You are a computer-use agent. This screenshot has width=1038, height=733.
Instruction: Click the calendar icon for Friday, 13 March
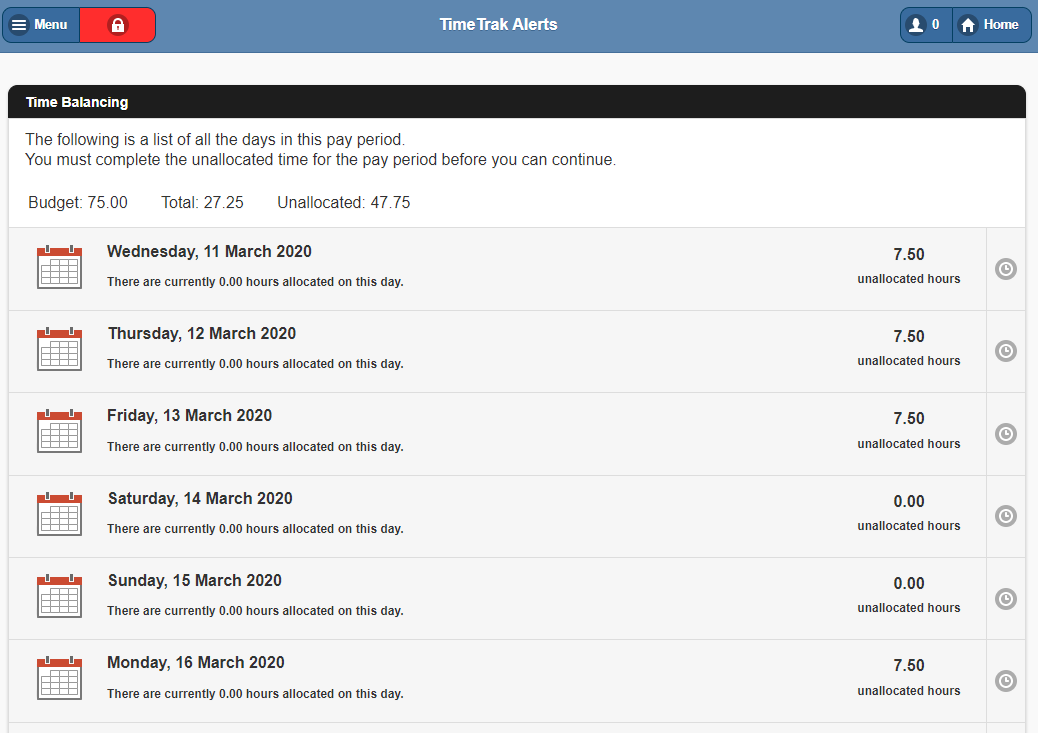click(x=60, y=432)
